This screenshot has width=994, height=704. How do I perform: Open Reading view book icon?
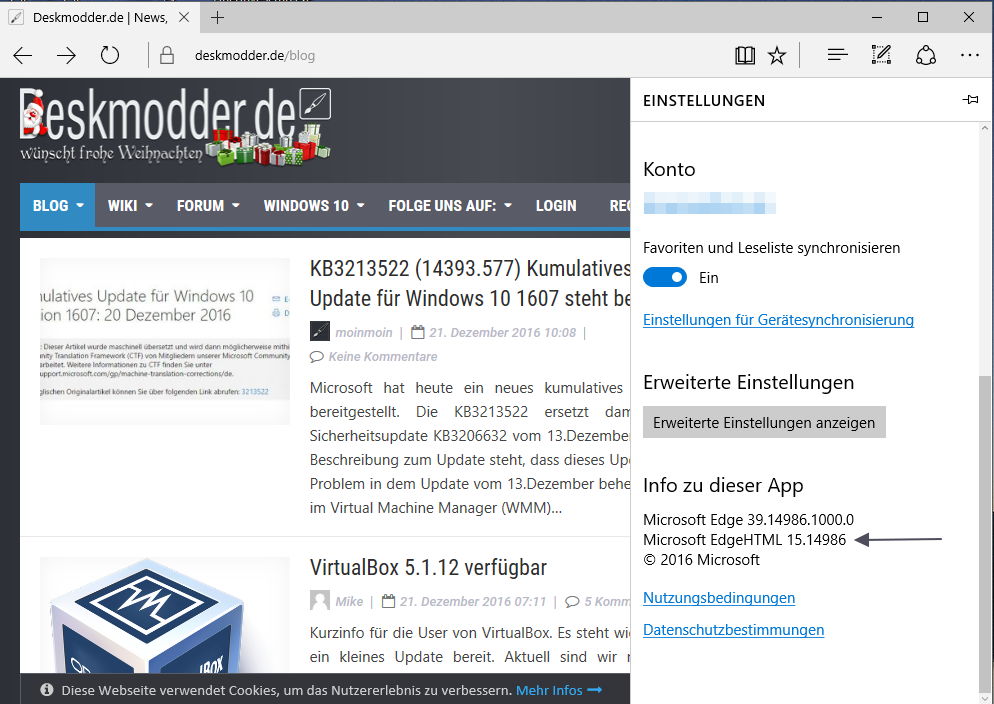coord(745,56)
